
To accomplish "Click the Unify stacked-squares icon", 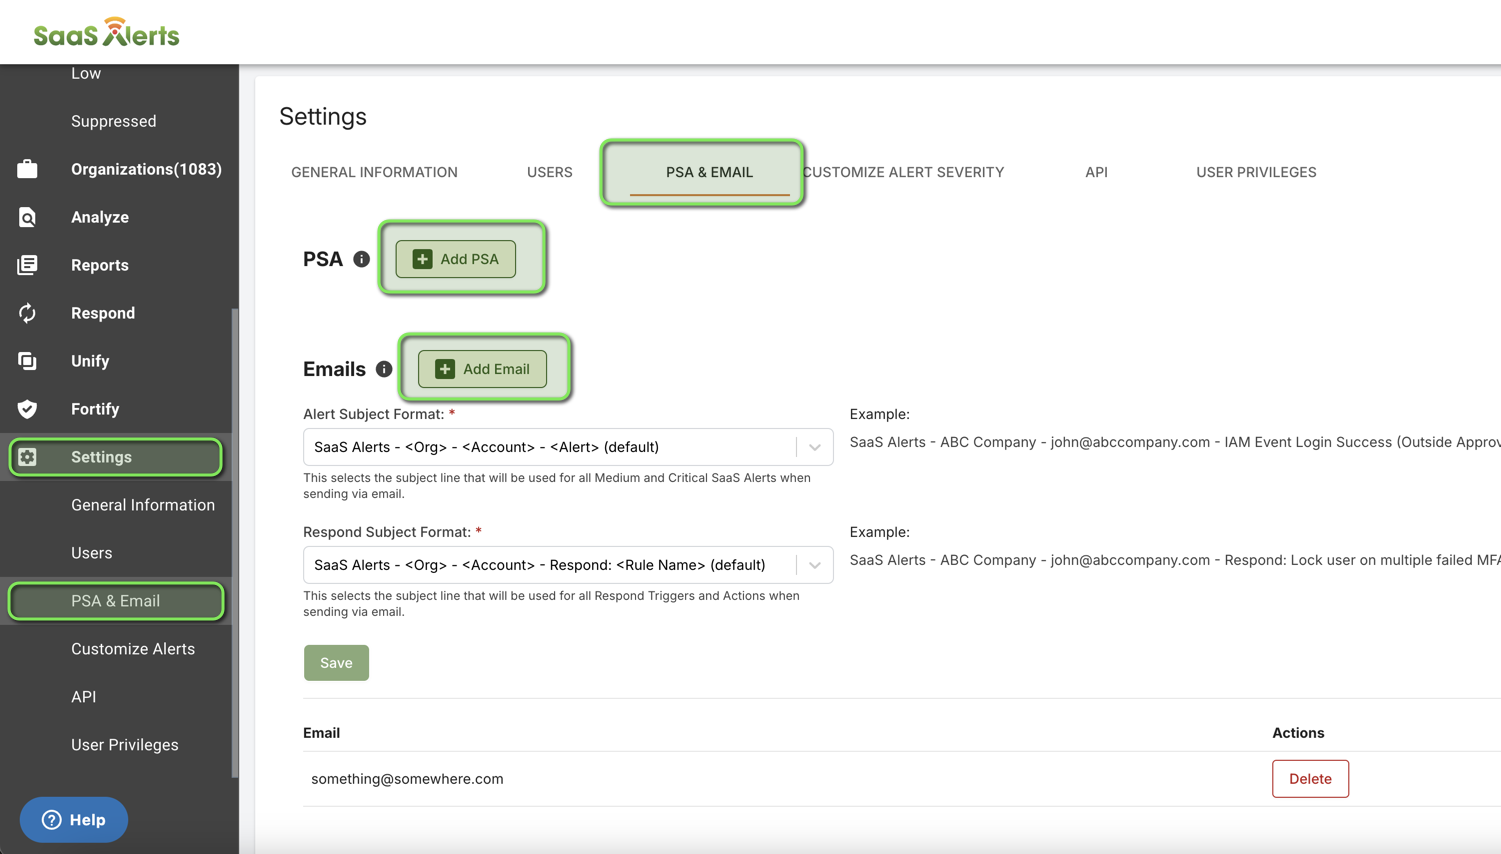I will (x=27, y=361).
